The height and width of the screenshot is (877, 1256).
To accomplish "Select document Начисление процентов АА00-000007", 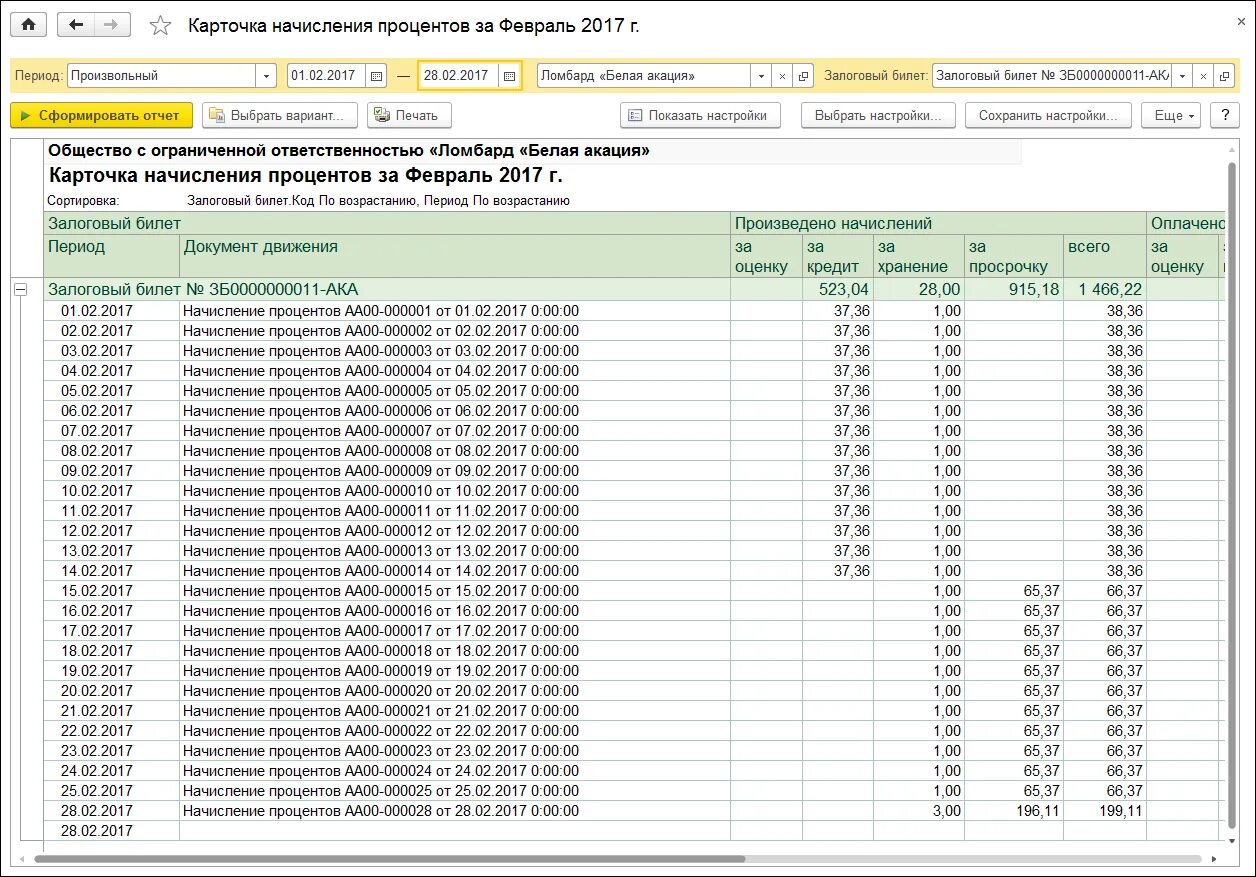I will 455,431.
